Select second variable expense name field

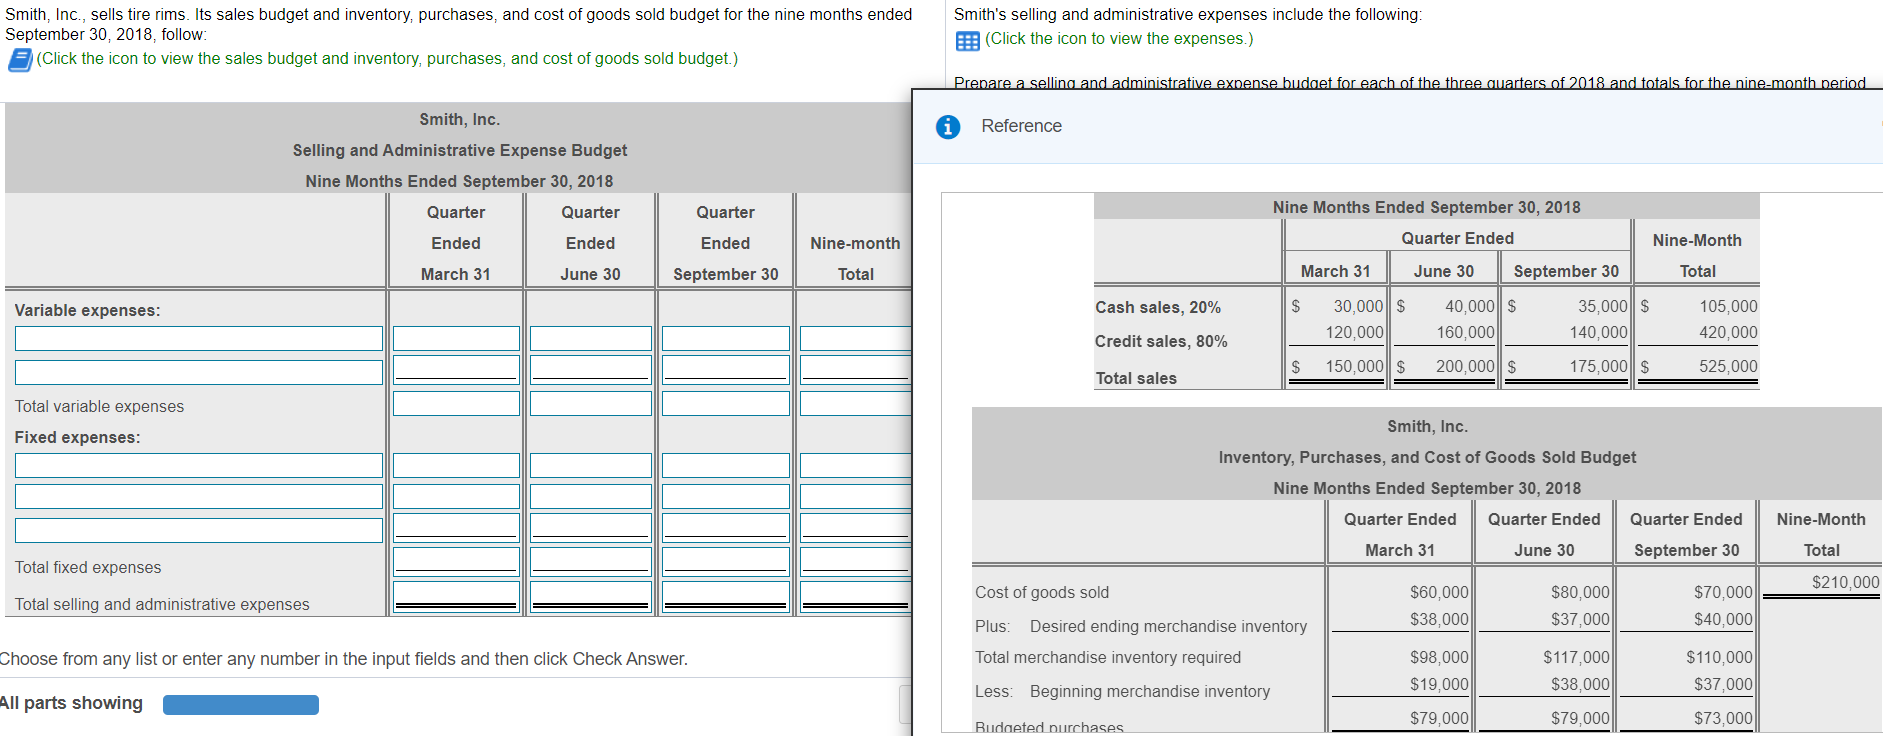pyautogui.click(x=199, y=372)
